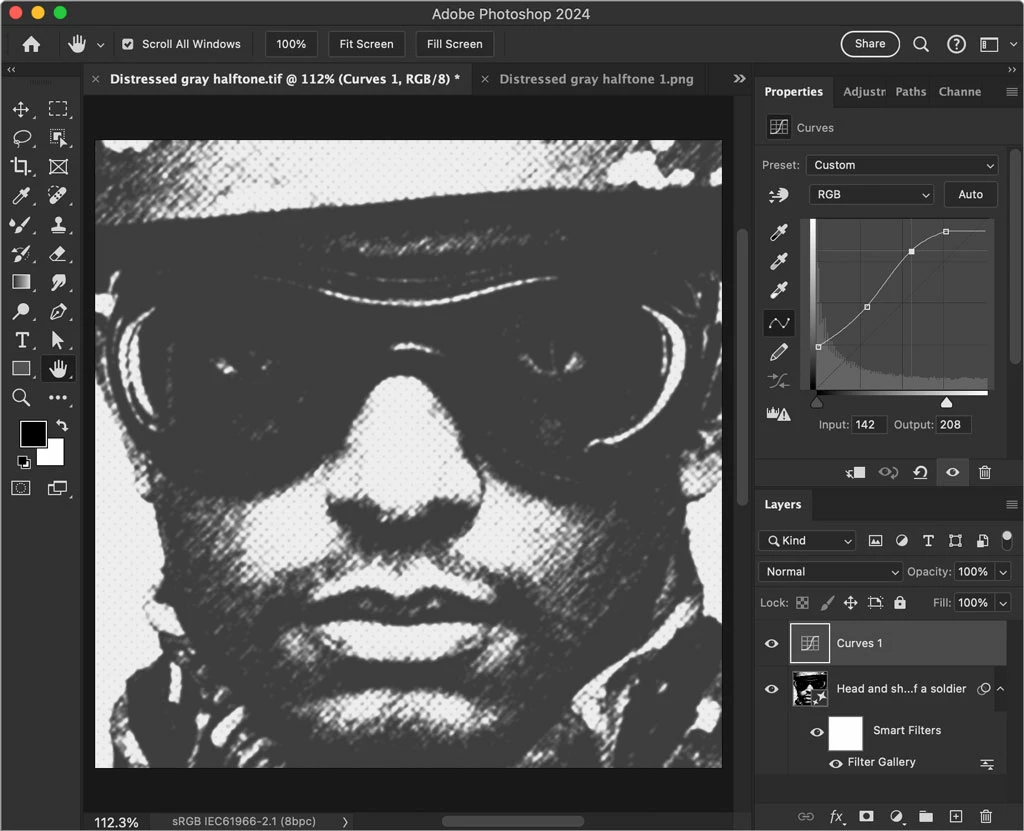The width and height of the screenshot is (1024, 831).
Task: Hide the Curves 1 layer
Action: (771, 644)
